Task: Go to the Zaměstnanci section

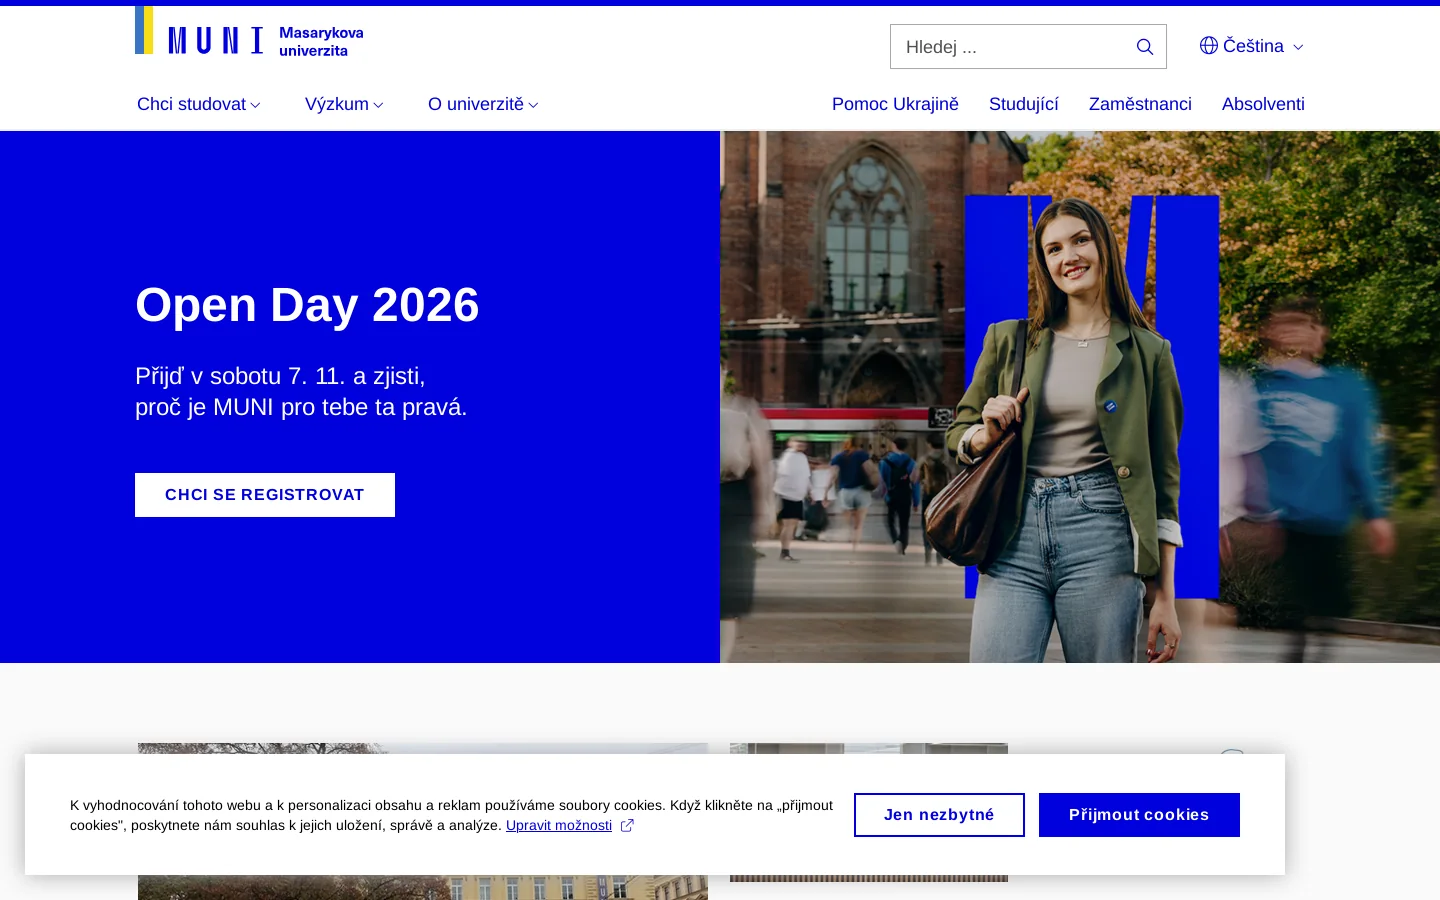Action: pyautogui.click(x=1140, y=104)
